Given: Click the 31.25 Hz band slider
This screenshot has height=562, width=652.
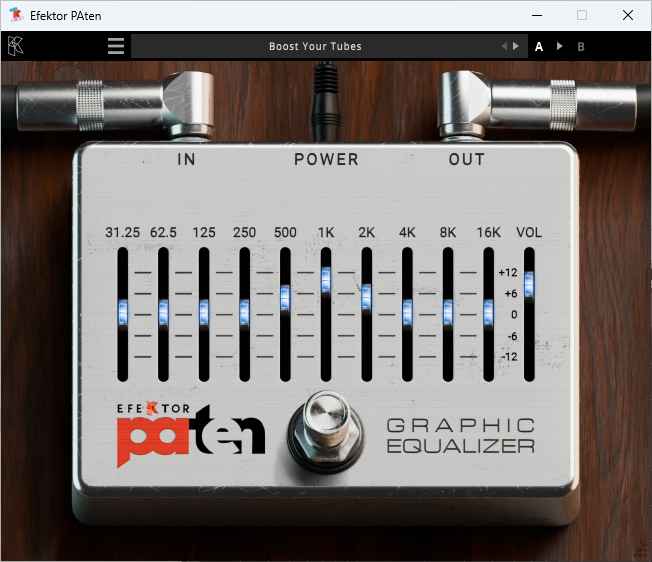Looking at the screenshot, I should [123, 312].
